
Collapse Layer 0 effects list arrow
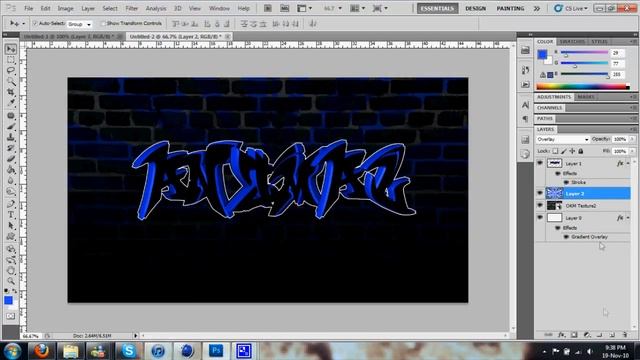(x=628, y=218)
